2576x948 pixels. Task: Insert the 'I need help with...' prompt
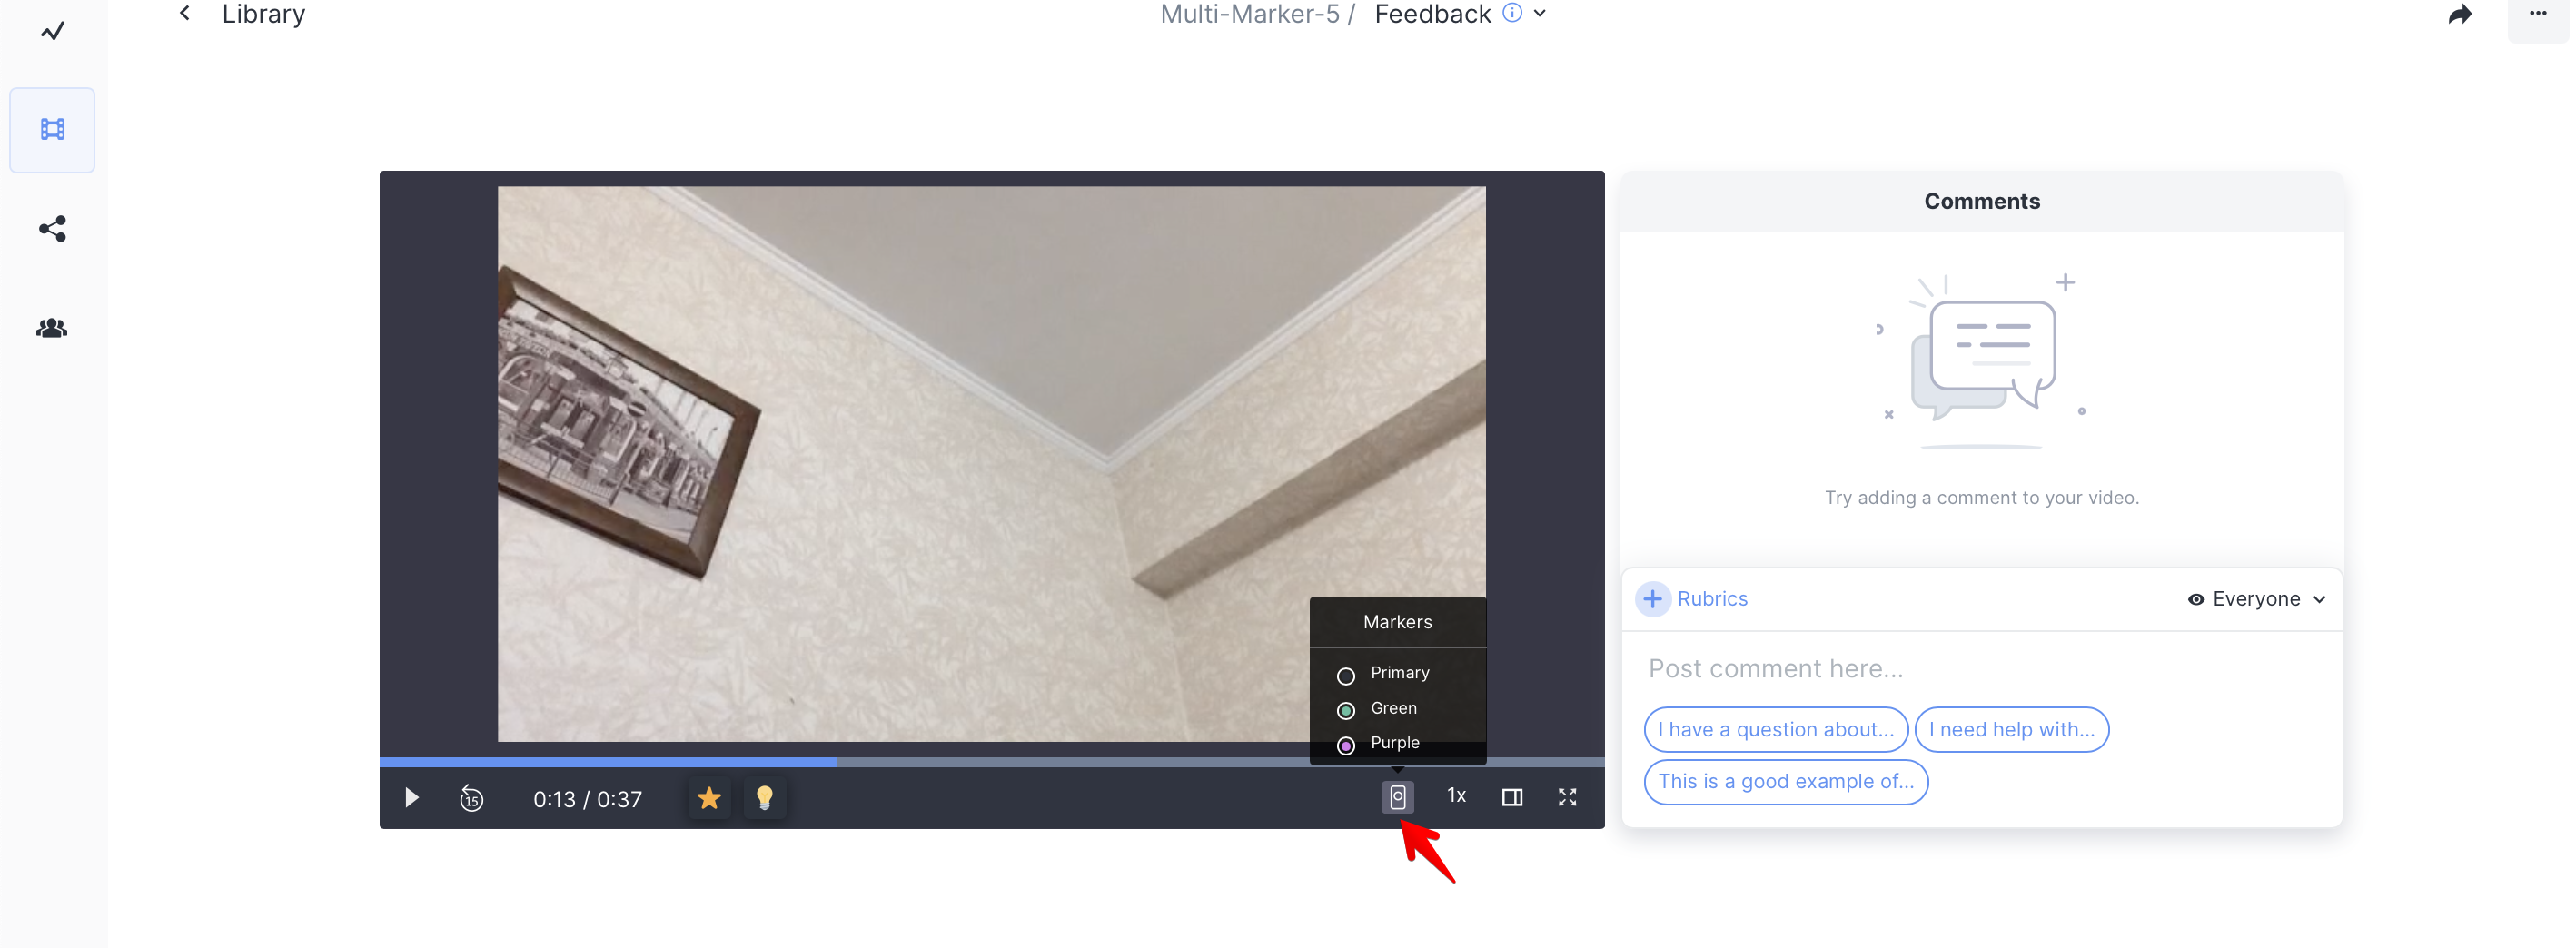tap(2011, 730)
